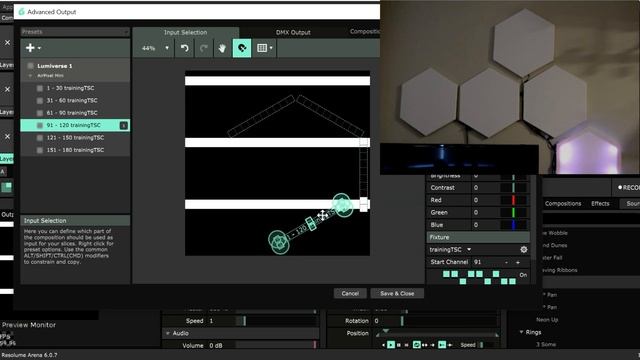640x360 pixels.
Task: Click the ping pong playmode icon
Action: coord(425,345)
